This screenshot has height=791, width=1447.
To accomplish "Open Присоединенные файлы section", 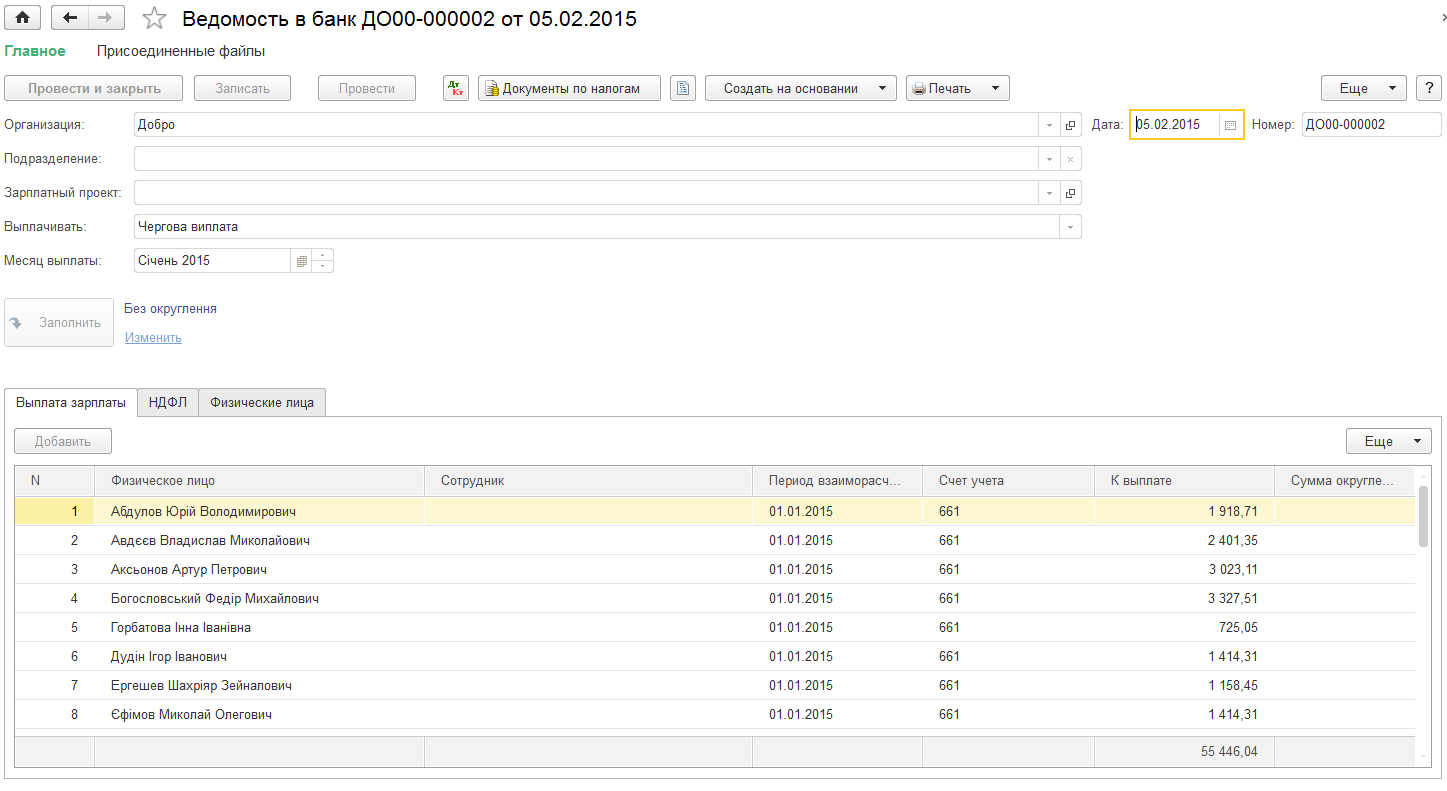I will [x=181, y=51].
